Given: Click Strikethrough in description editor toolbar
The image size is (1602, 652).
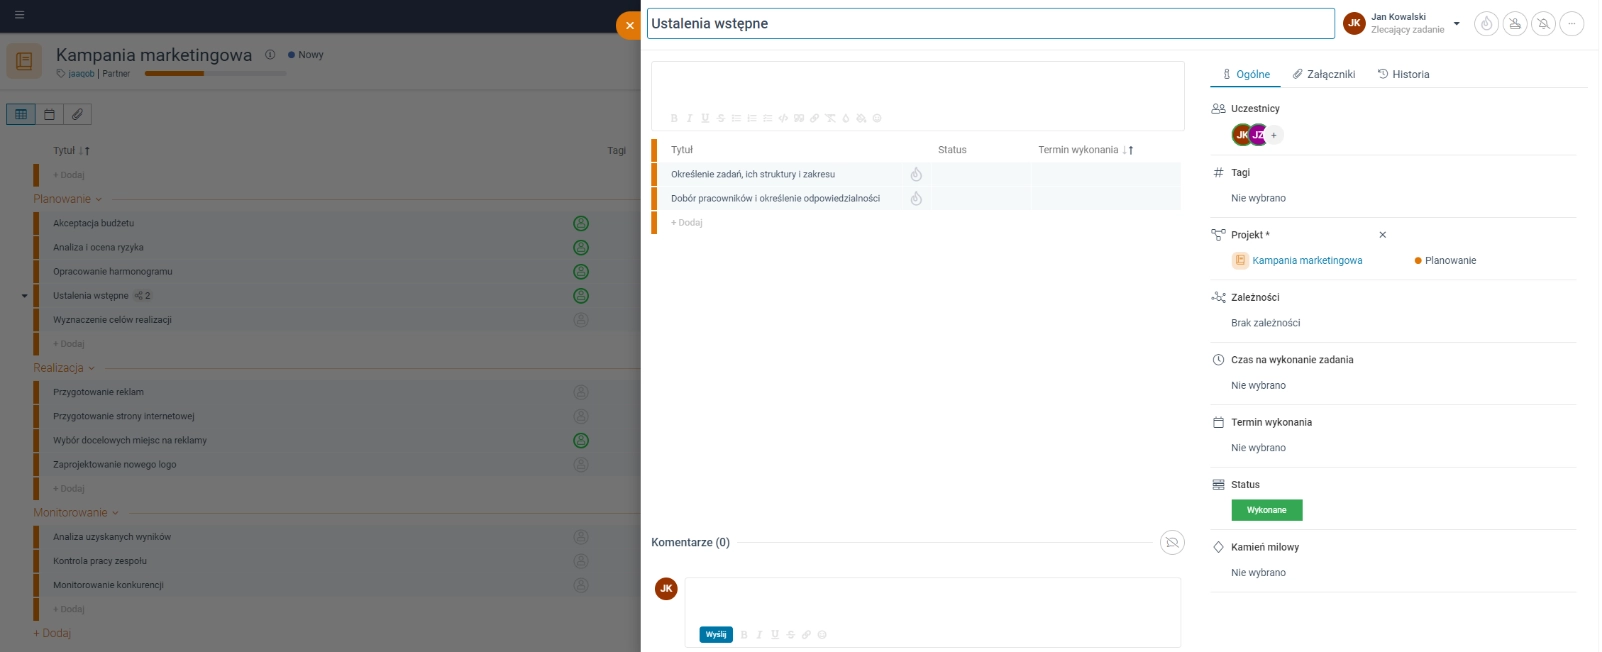Looking at the screenshot, I should 721,118.
